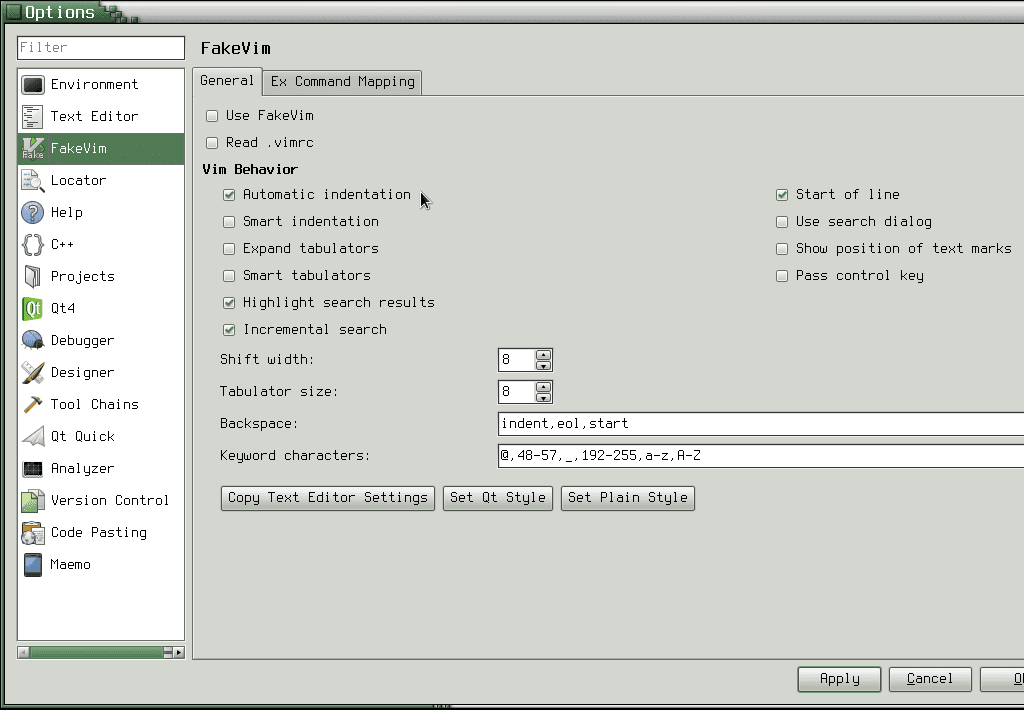Image resolution: width=1024 pixels, height=710 pixels.
Task: Select the Analyzer category icon
Action: pyautogui.click(x=33, y=468)
